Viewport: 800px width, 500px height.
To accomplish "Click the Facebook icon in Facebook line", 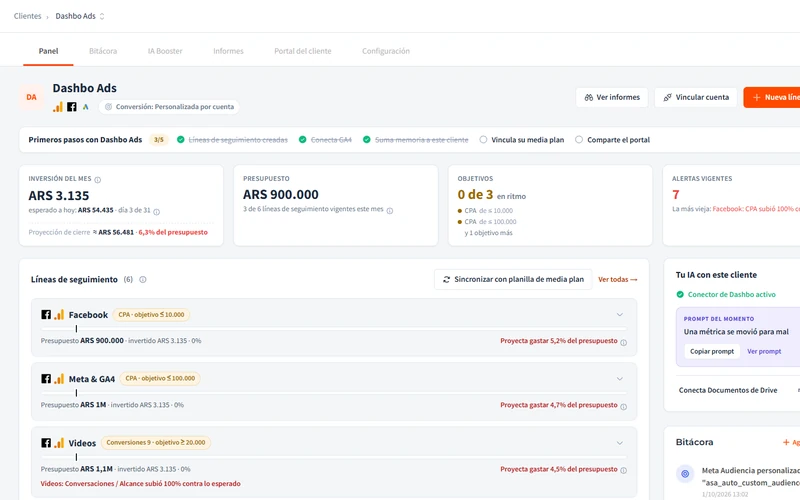I will pos(46,315).
